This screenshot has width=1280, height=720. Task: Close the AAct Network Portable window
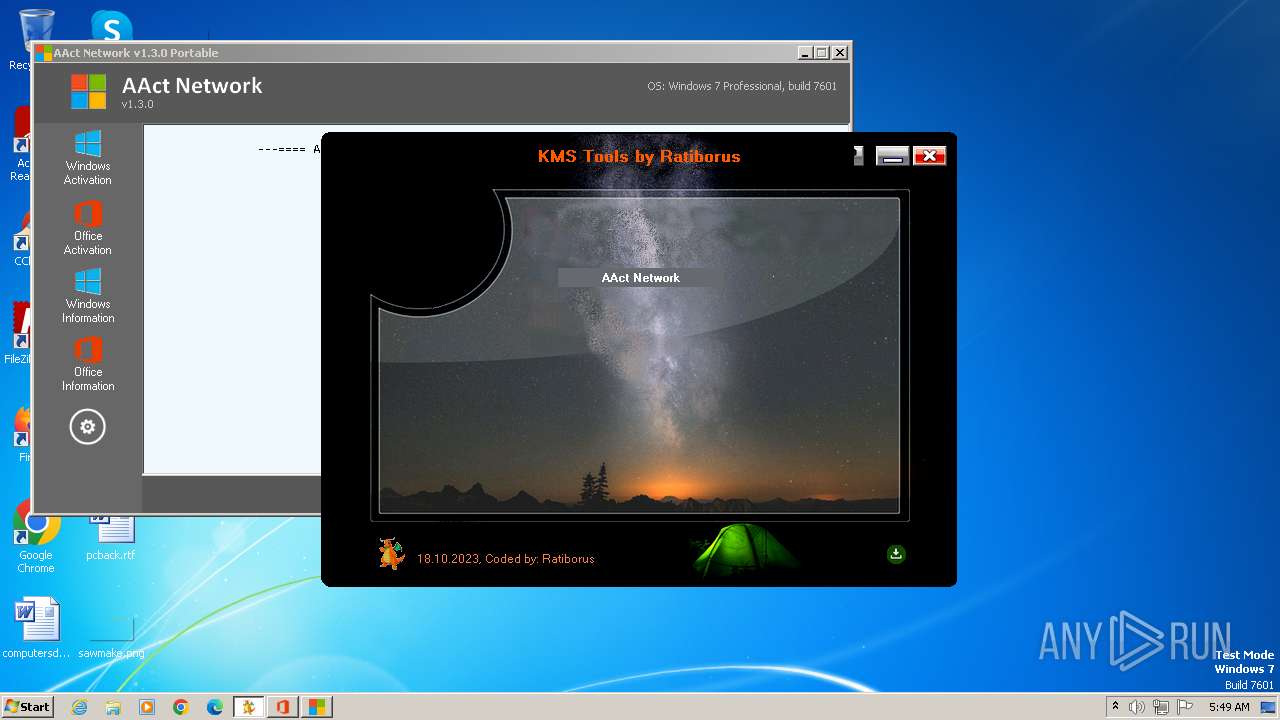tap(840, 53)
